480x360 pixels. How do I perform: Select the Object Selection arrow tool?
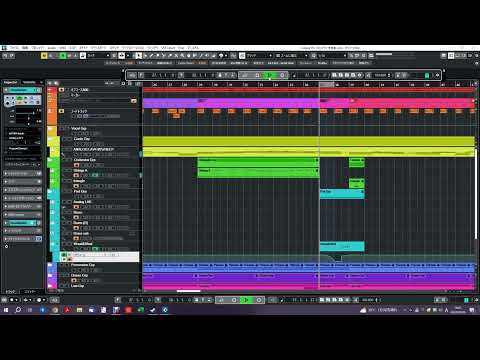point(139,56)
